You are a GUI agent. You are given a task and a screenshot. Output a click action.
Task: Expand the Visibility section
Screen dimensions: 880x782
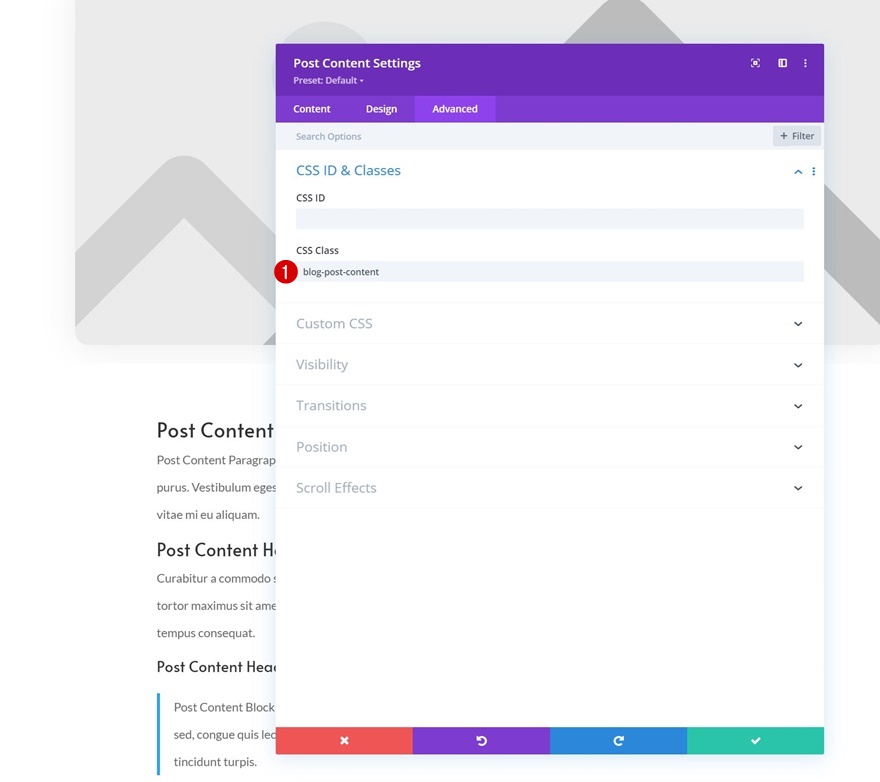(x=549, y=364)
